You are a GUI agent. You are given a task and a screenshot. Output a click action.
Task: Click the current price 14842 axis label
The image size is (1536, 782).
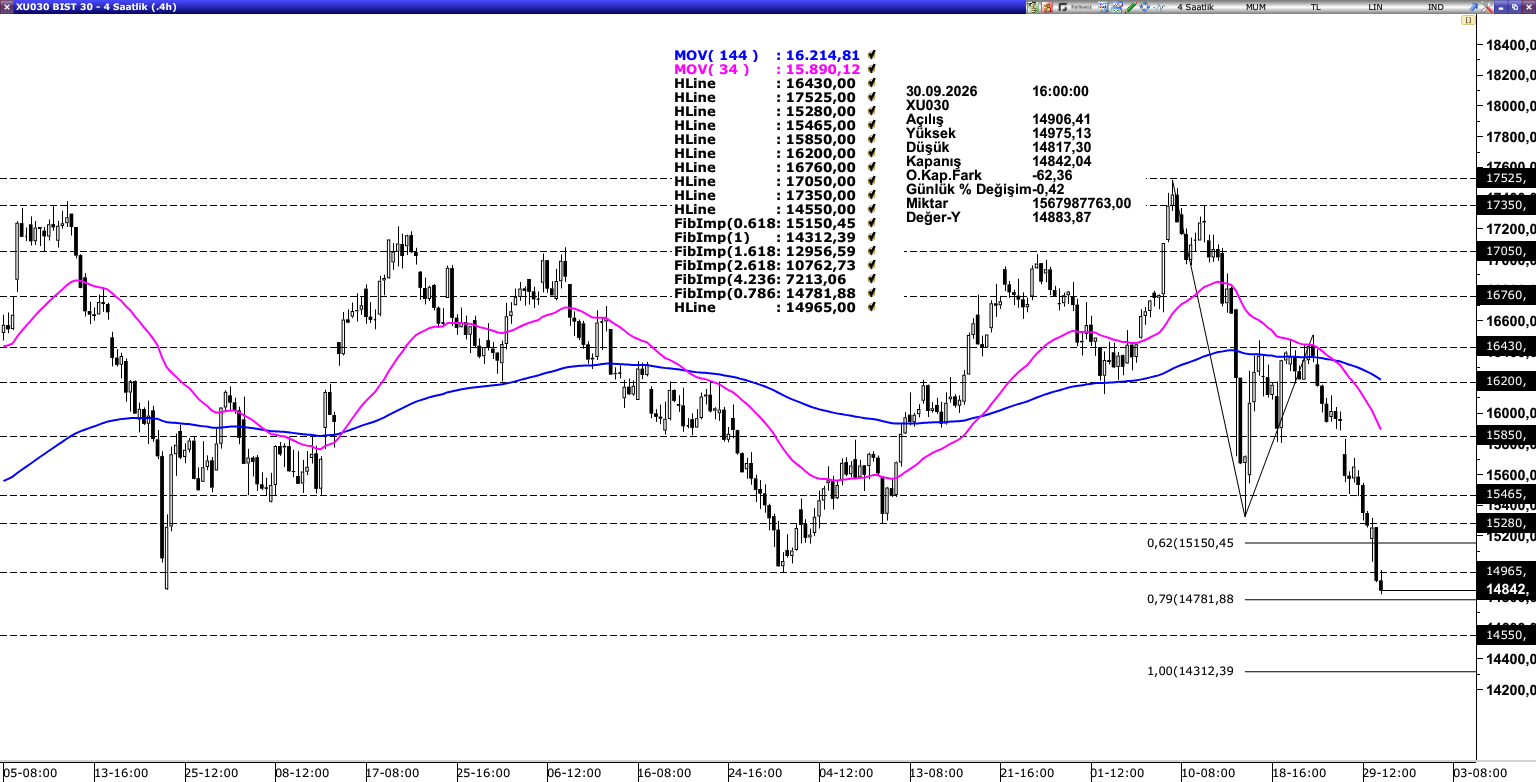point(1507,590)
